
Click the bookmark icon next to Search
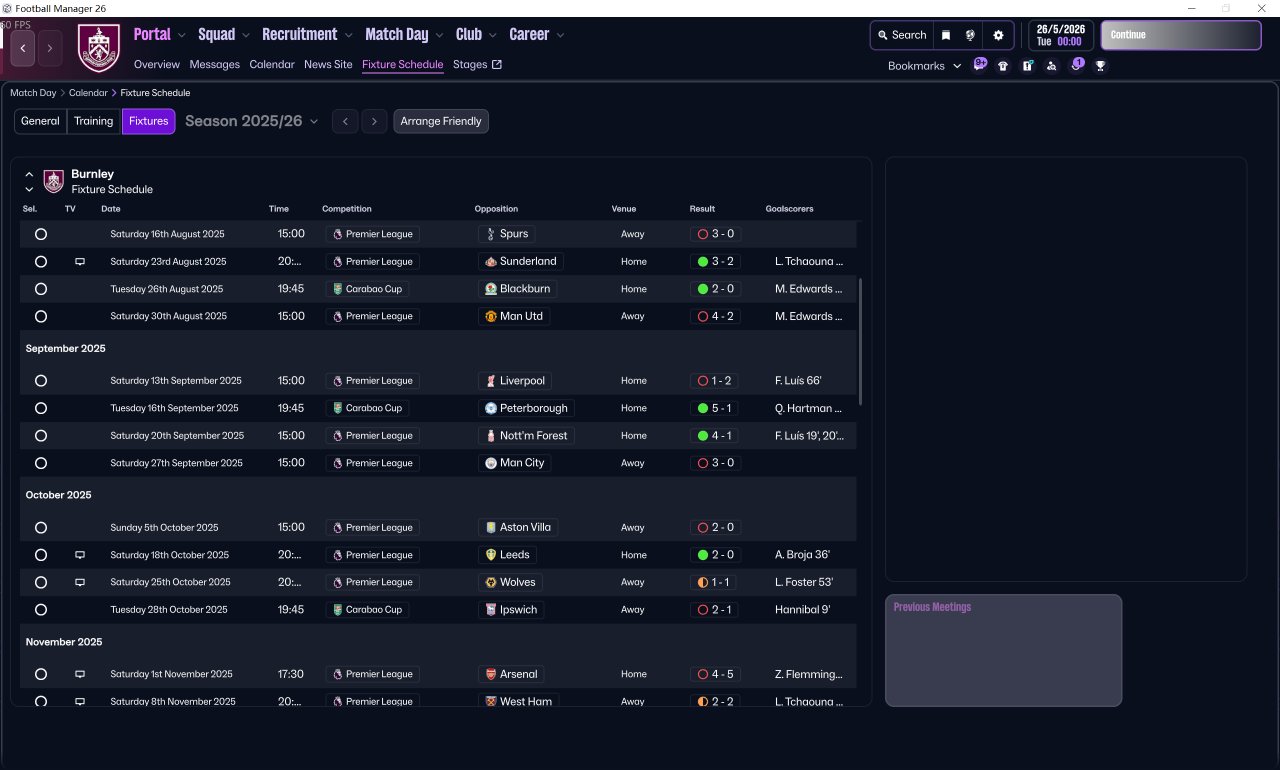pos(946,35)
